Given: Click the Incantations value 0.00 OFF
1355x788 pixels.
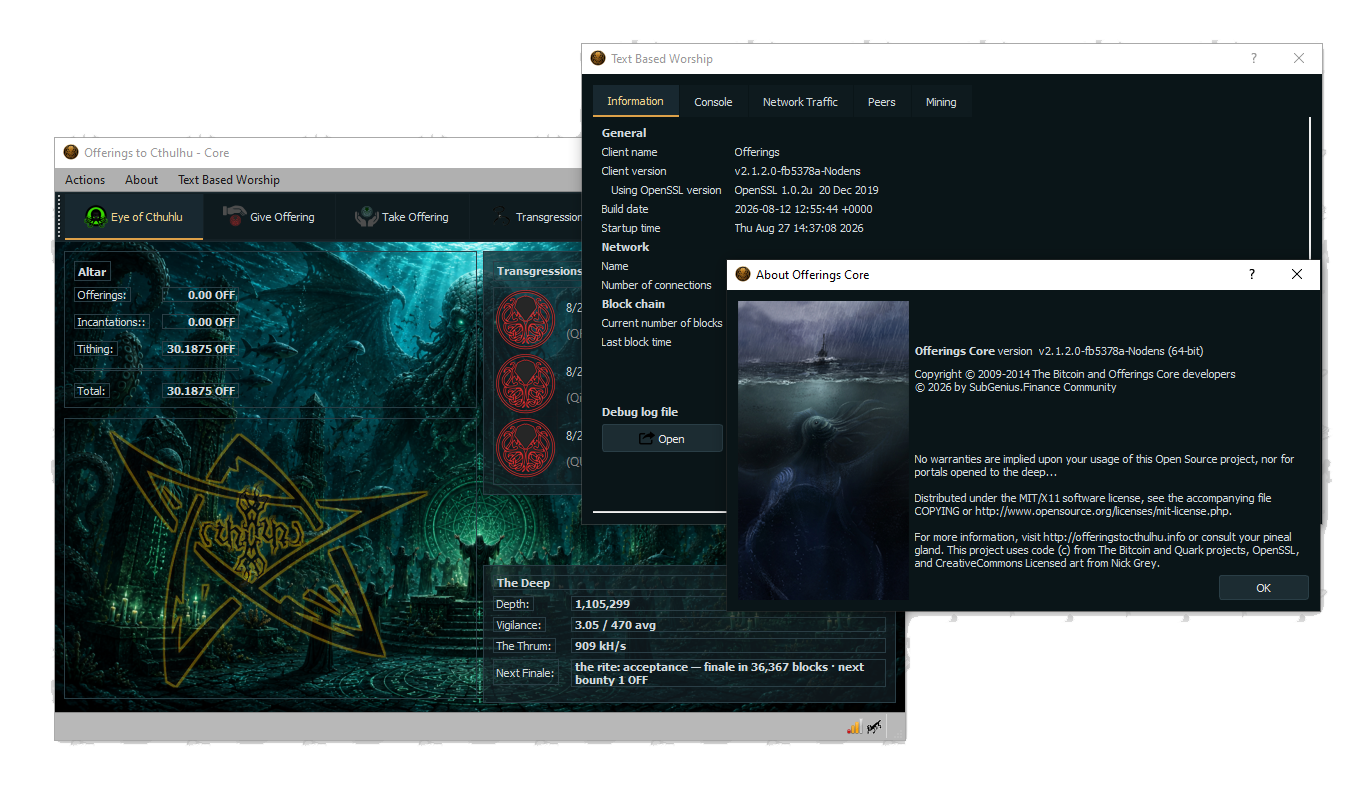Looking at the screenshot, I should (211, 322).
